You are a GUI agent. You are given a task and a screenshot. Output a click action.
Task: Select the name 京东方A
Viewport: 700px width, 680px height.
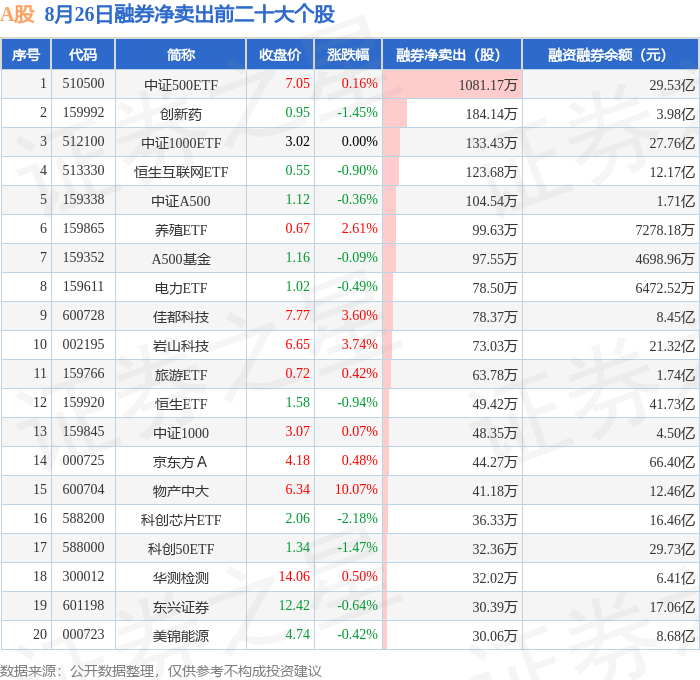(180, 462)
